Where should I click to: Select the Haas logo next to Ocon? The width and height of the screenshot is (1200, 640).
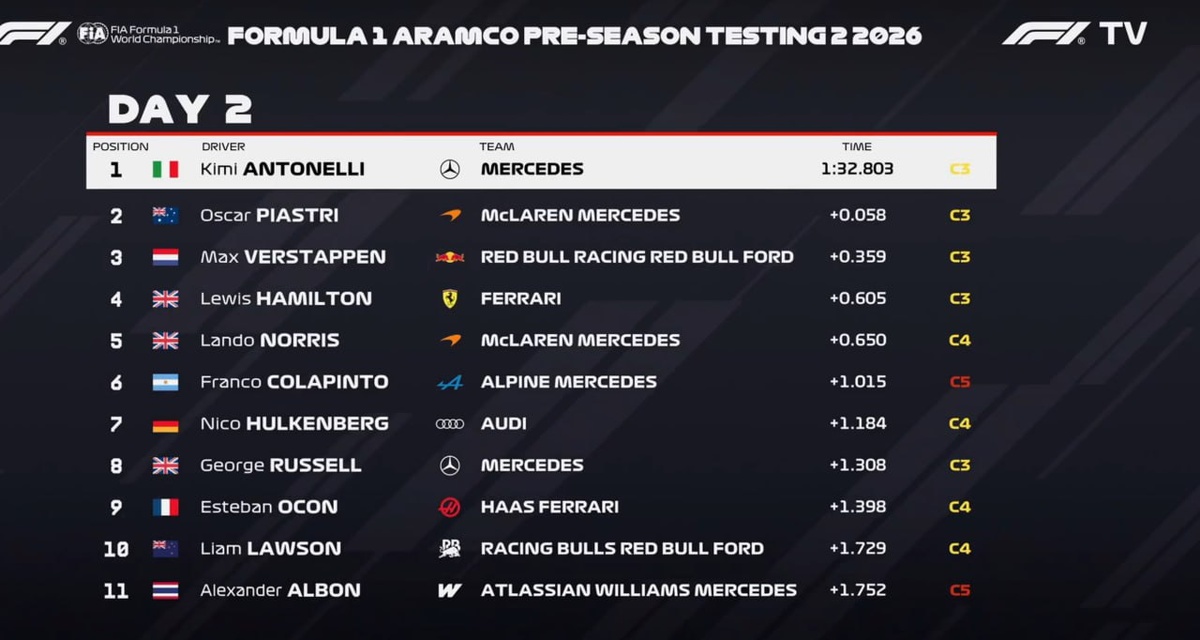[x=450, y=507]
